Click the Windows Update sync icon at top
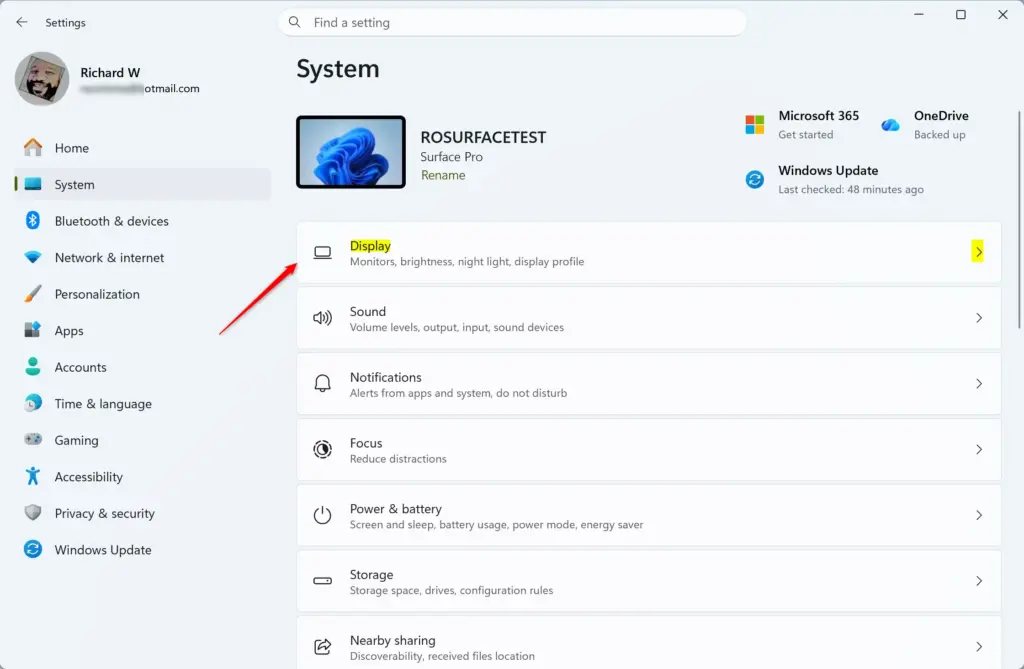This screenshot has height=669, width=1024. (x=755, y=179)
